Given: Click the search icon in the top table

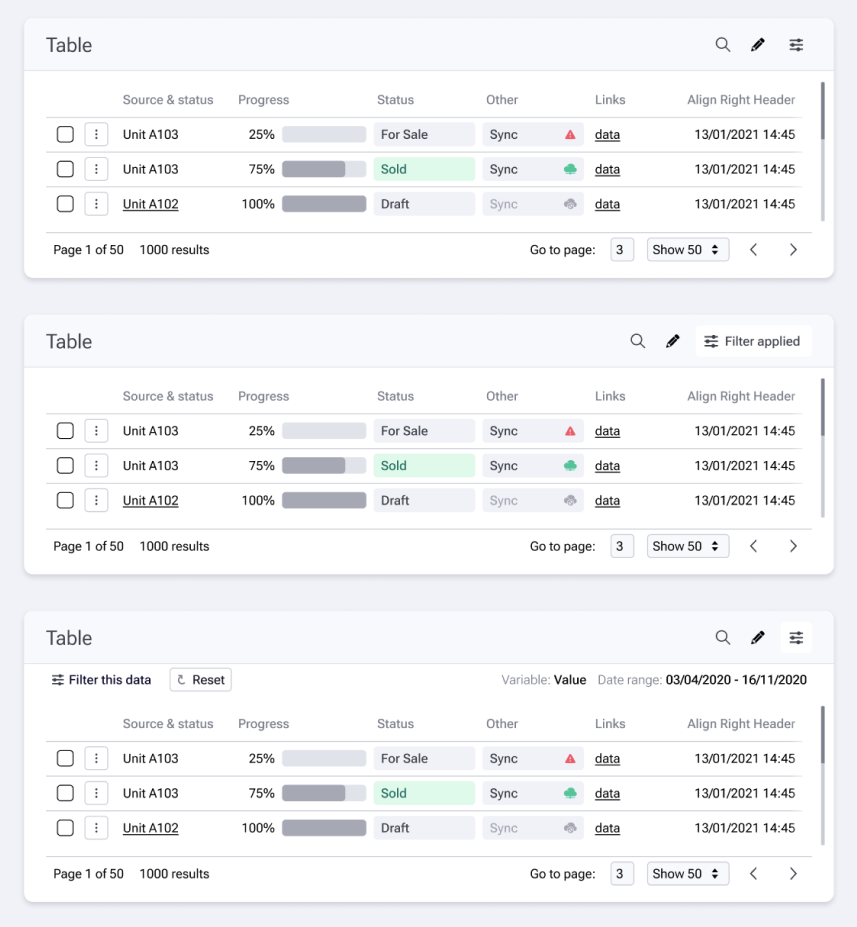Looking at the screenshot, I should click(x=722, y=45).
